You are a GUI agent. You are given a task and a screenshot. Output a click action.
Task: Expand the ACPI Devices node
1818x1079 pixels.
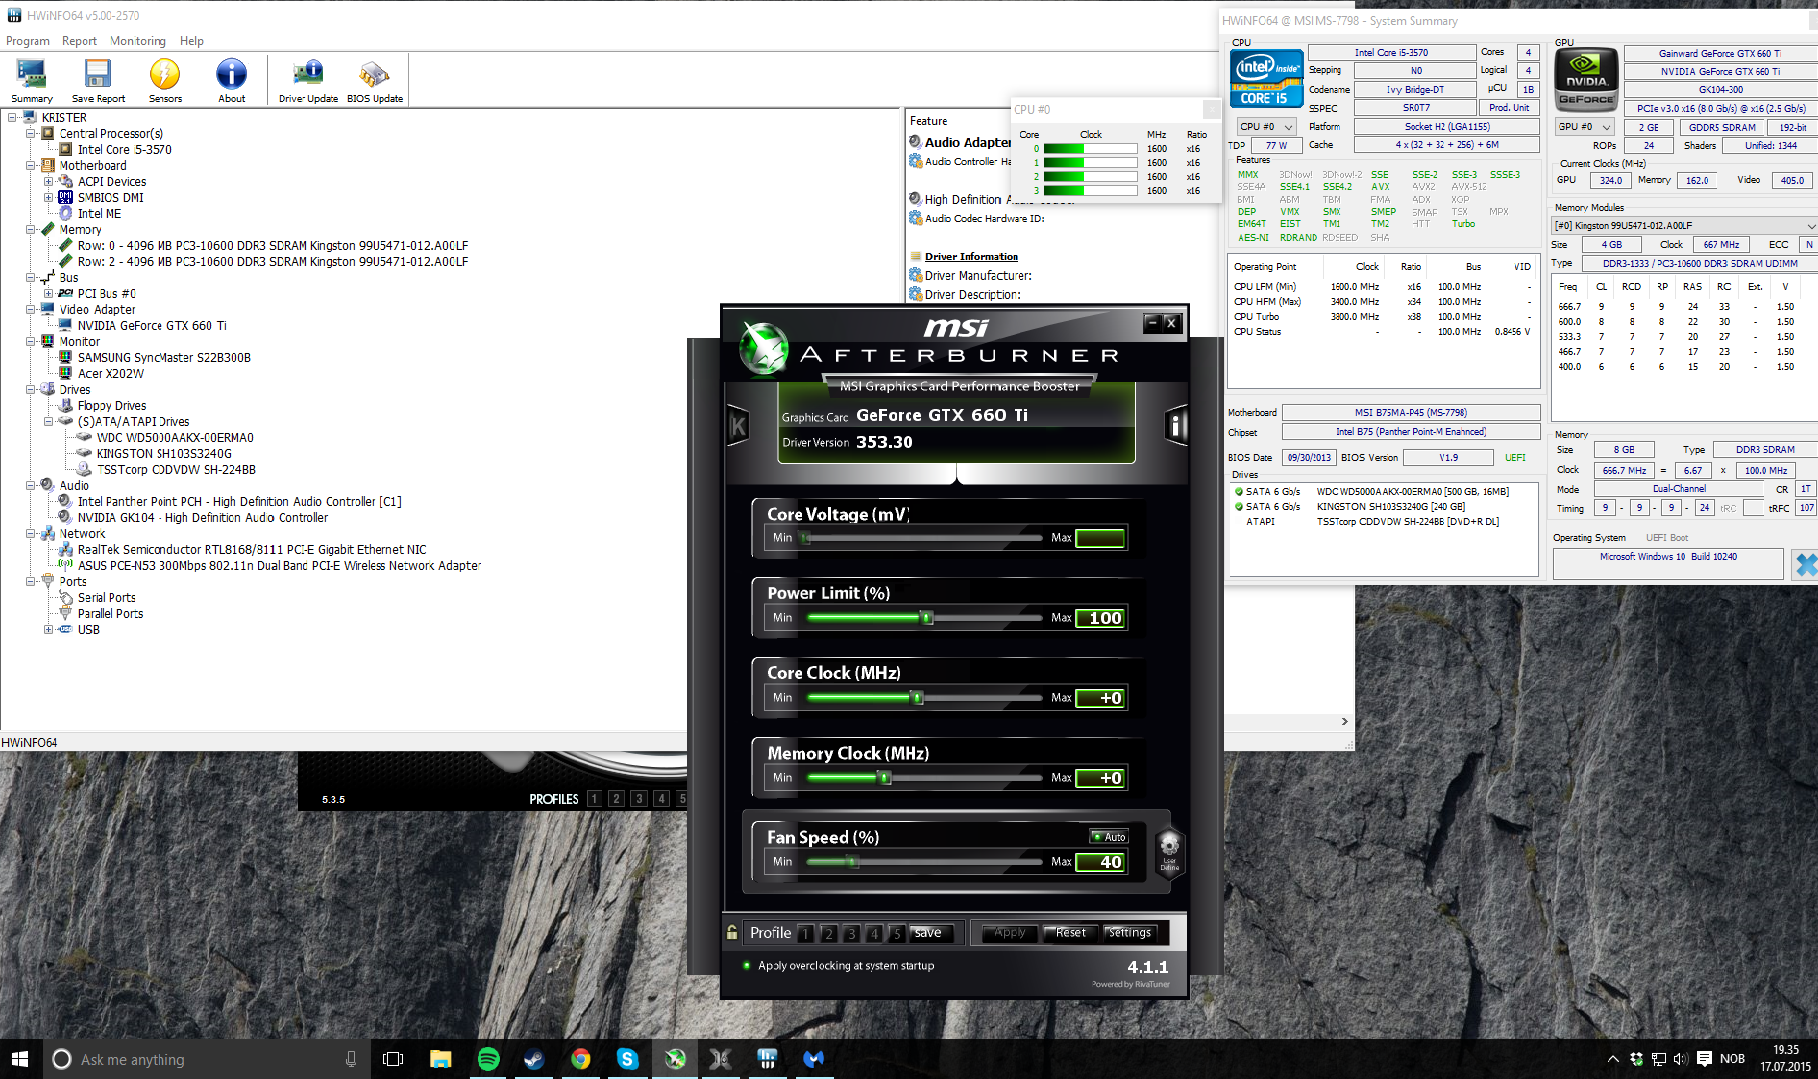(x=49, y=181)
